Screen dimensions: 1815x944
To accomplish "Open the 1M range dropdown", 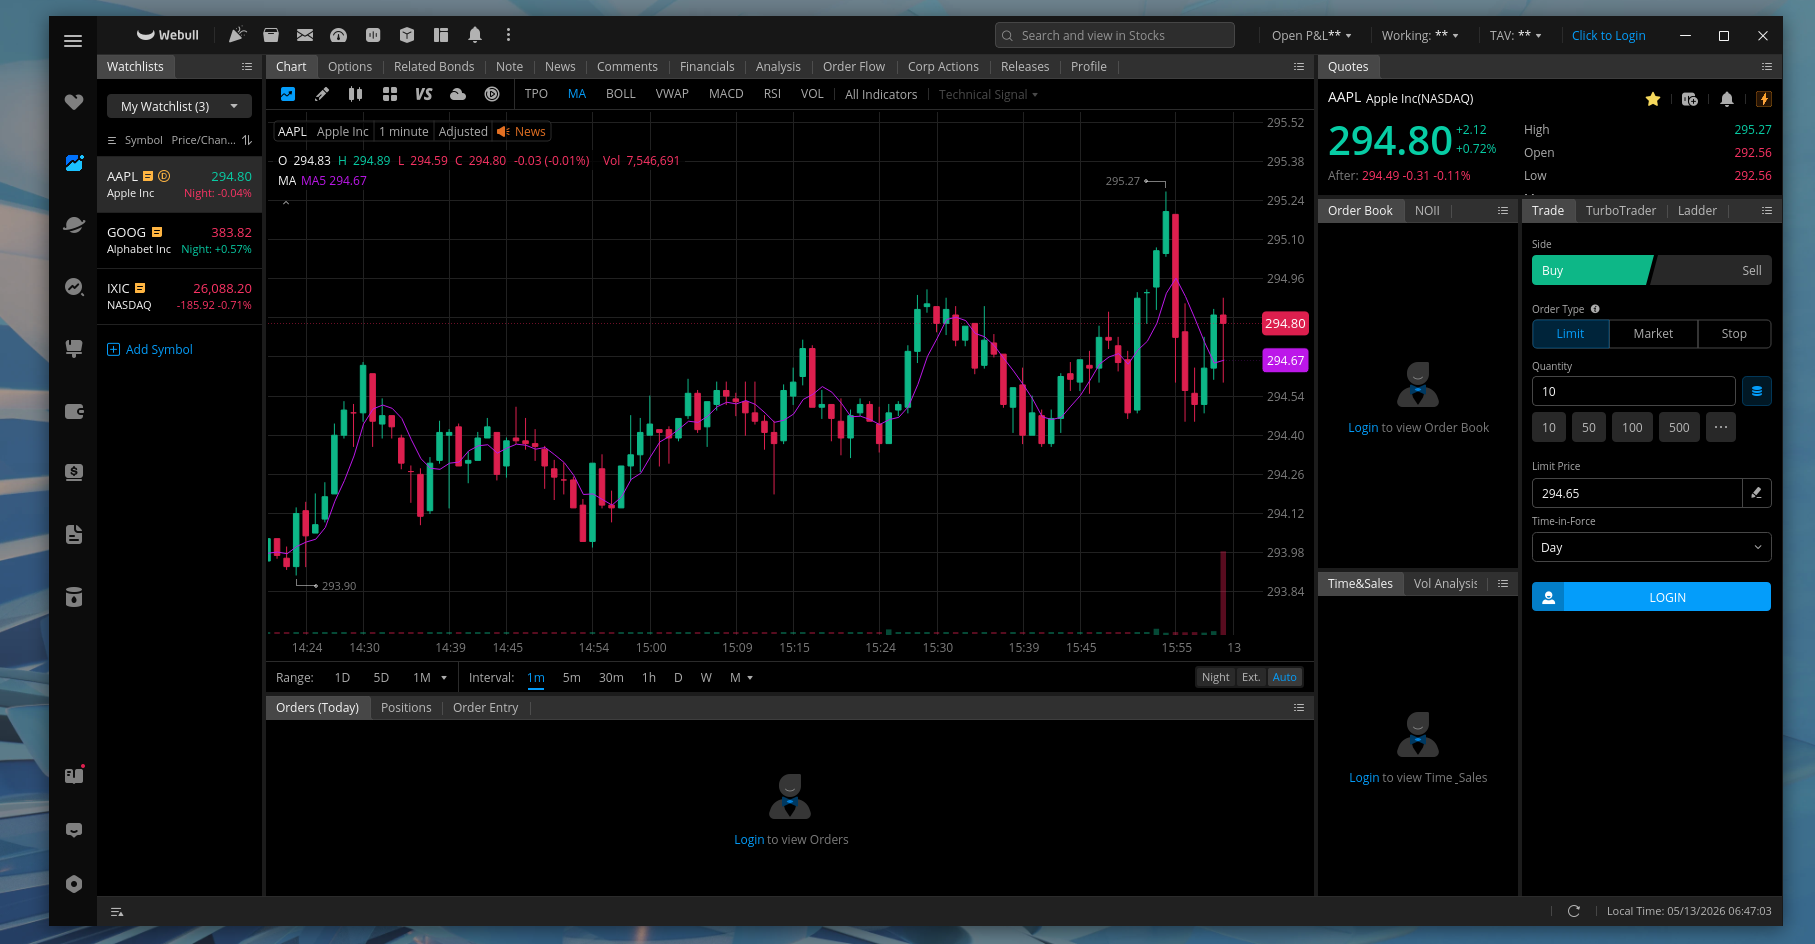I will click(430, 678).
